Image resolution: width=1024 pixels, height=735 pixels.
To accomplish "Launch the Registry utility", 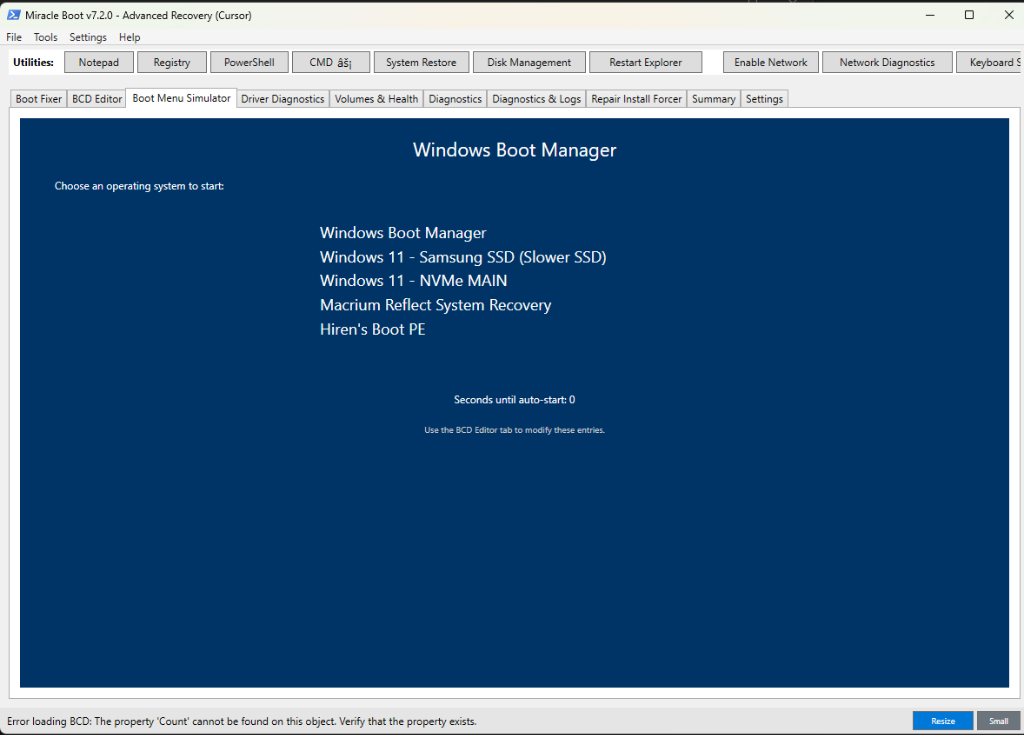I will [171, 61].
